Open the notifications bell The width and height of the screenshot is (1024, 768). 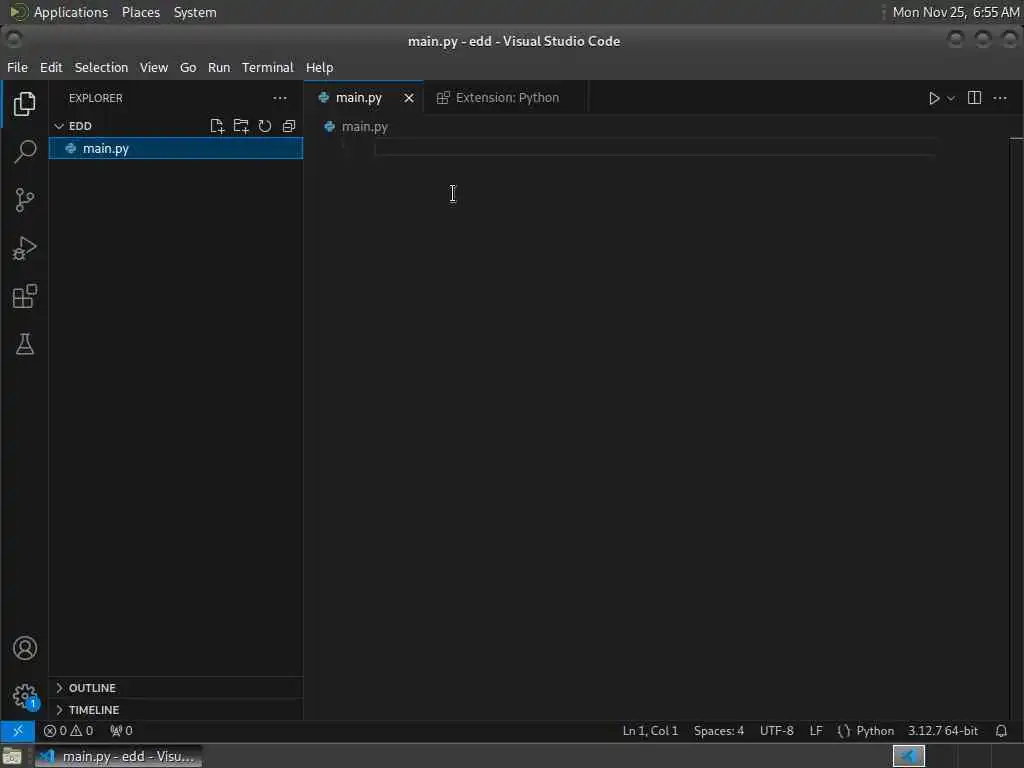pos(1001,731)
